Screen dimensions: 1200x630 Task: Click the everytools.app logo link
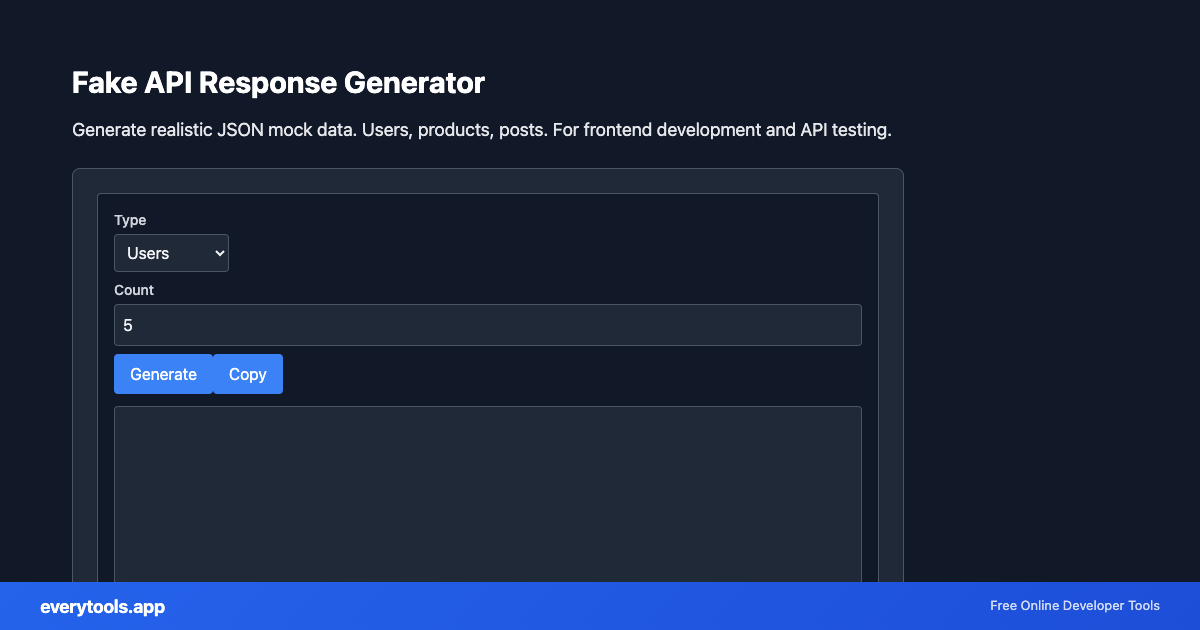click(102, 606)
